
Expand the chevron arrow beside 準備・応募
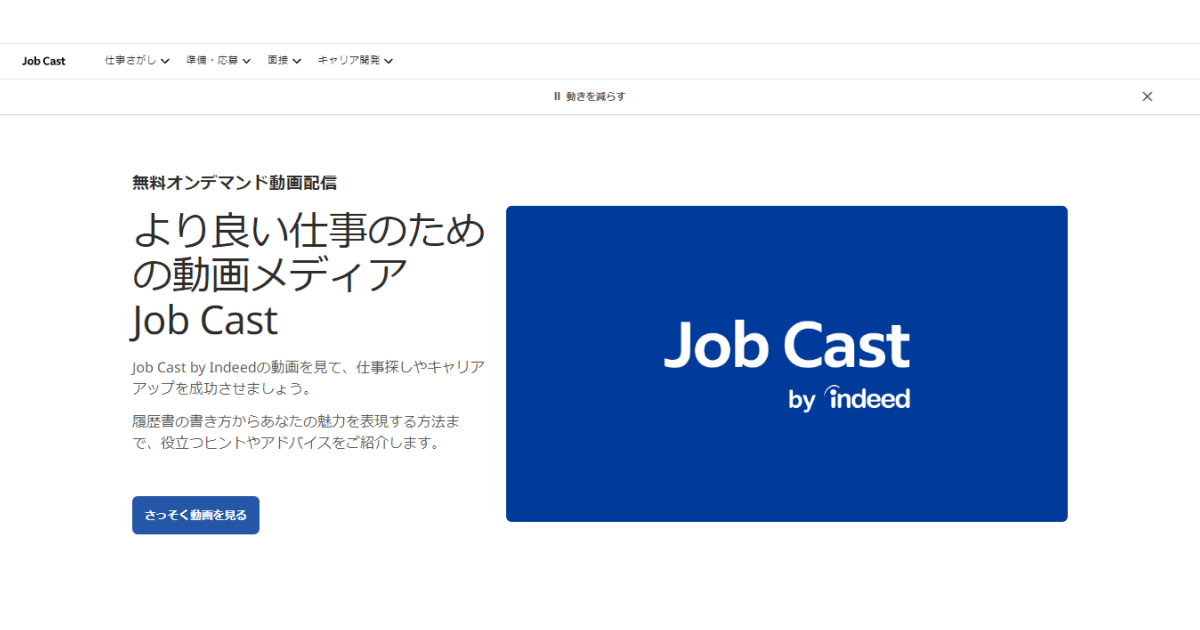(x=246, y=61)
